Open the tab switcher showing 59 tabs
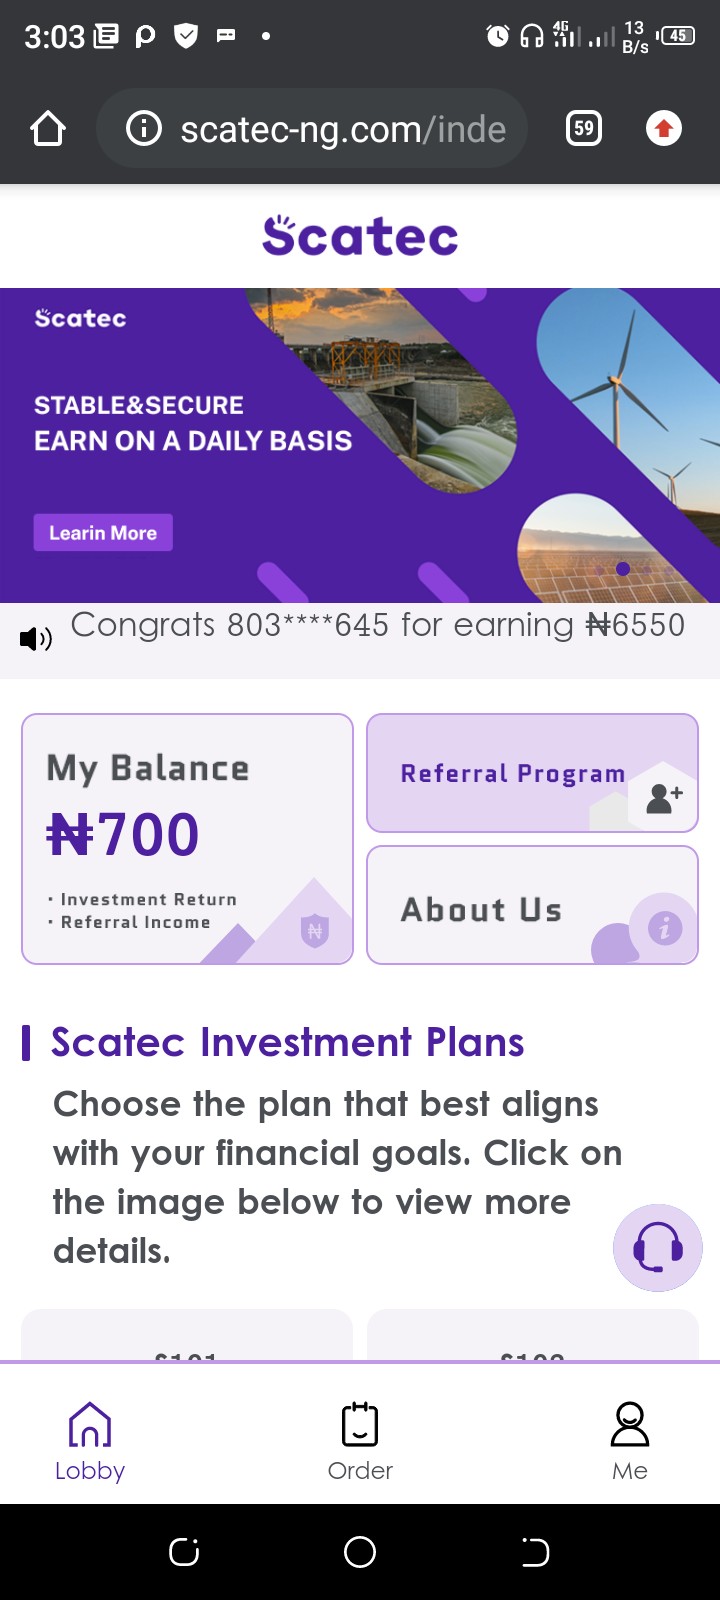 click(x=583, y=128)
